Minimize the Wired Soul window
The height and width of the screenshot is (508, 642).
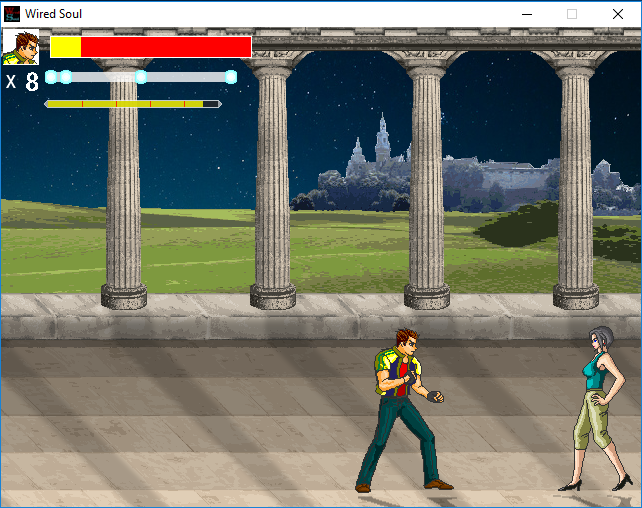(526, 14)
